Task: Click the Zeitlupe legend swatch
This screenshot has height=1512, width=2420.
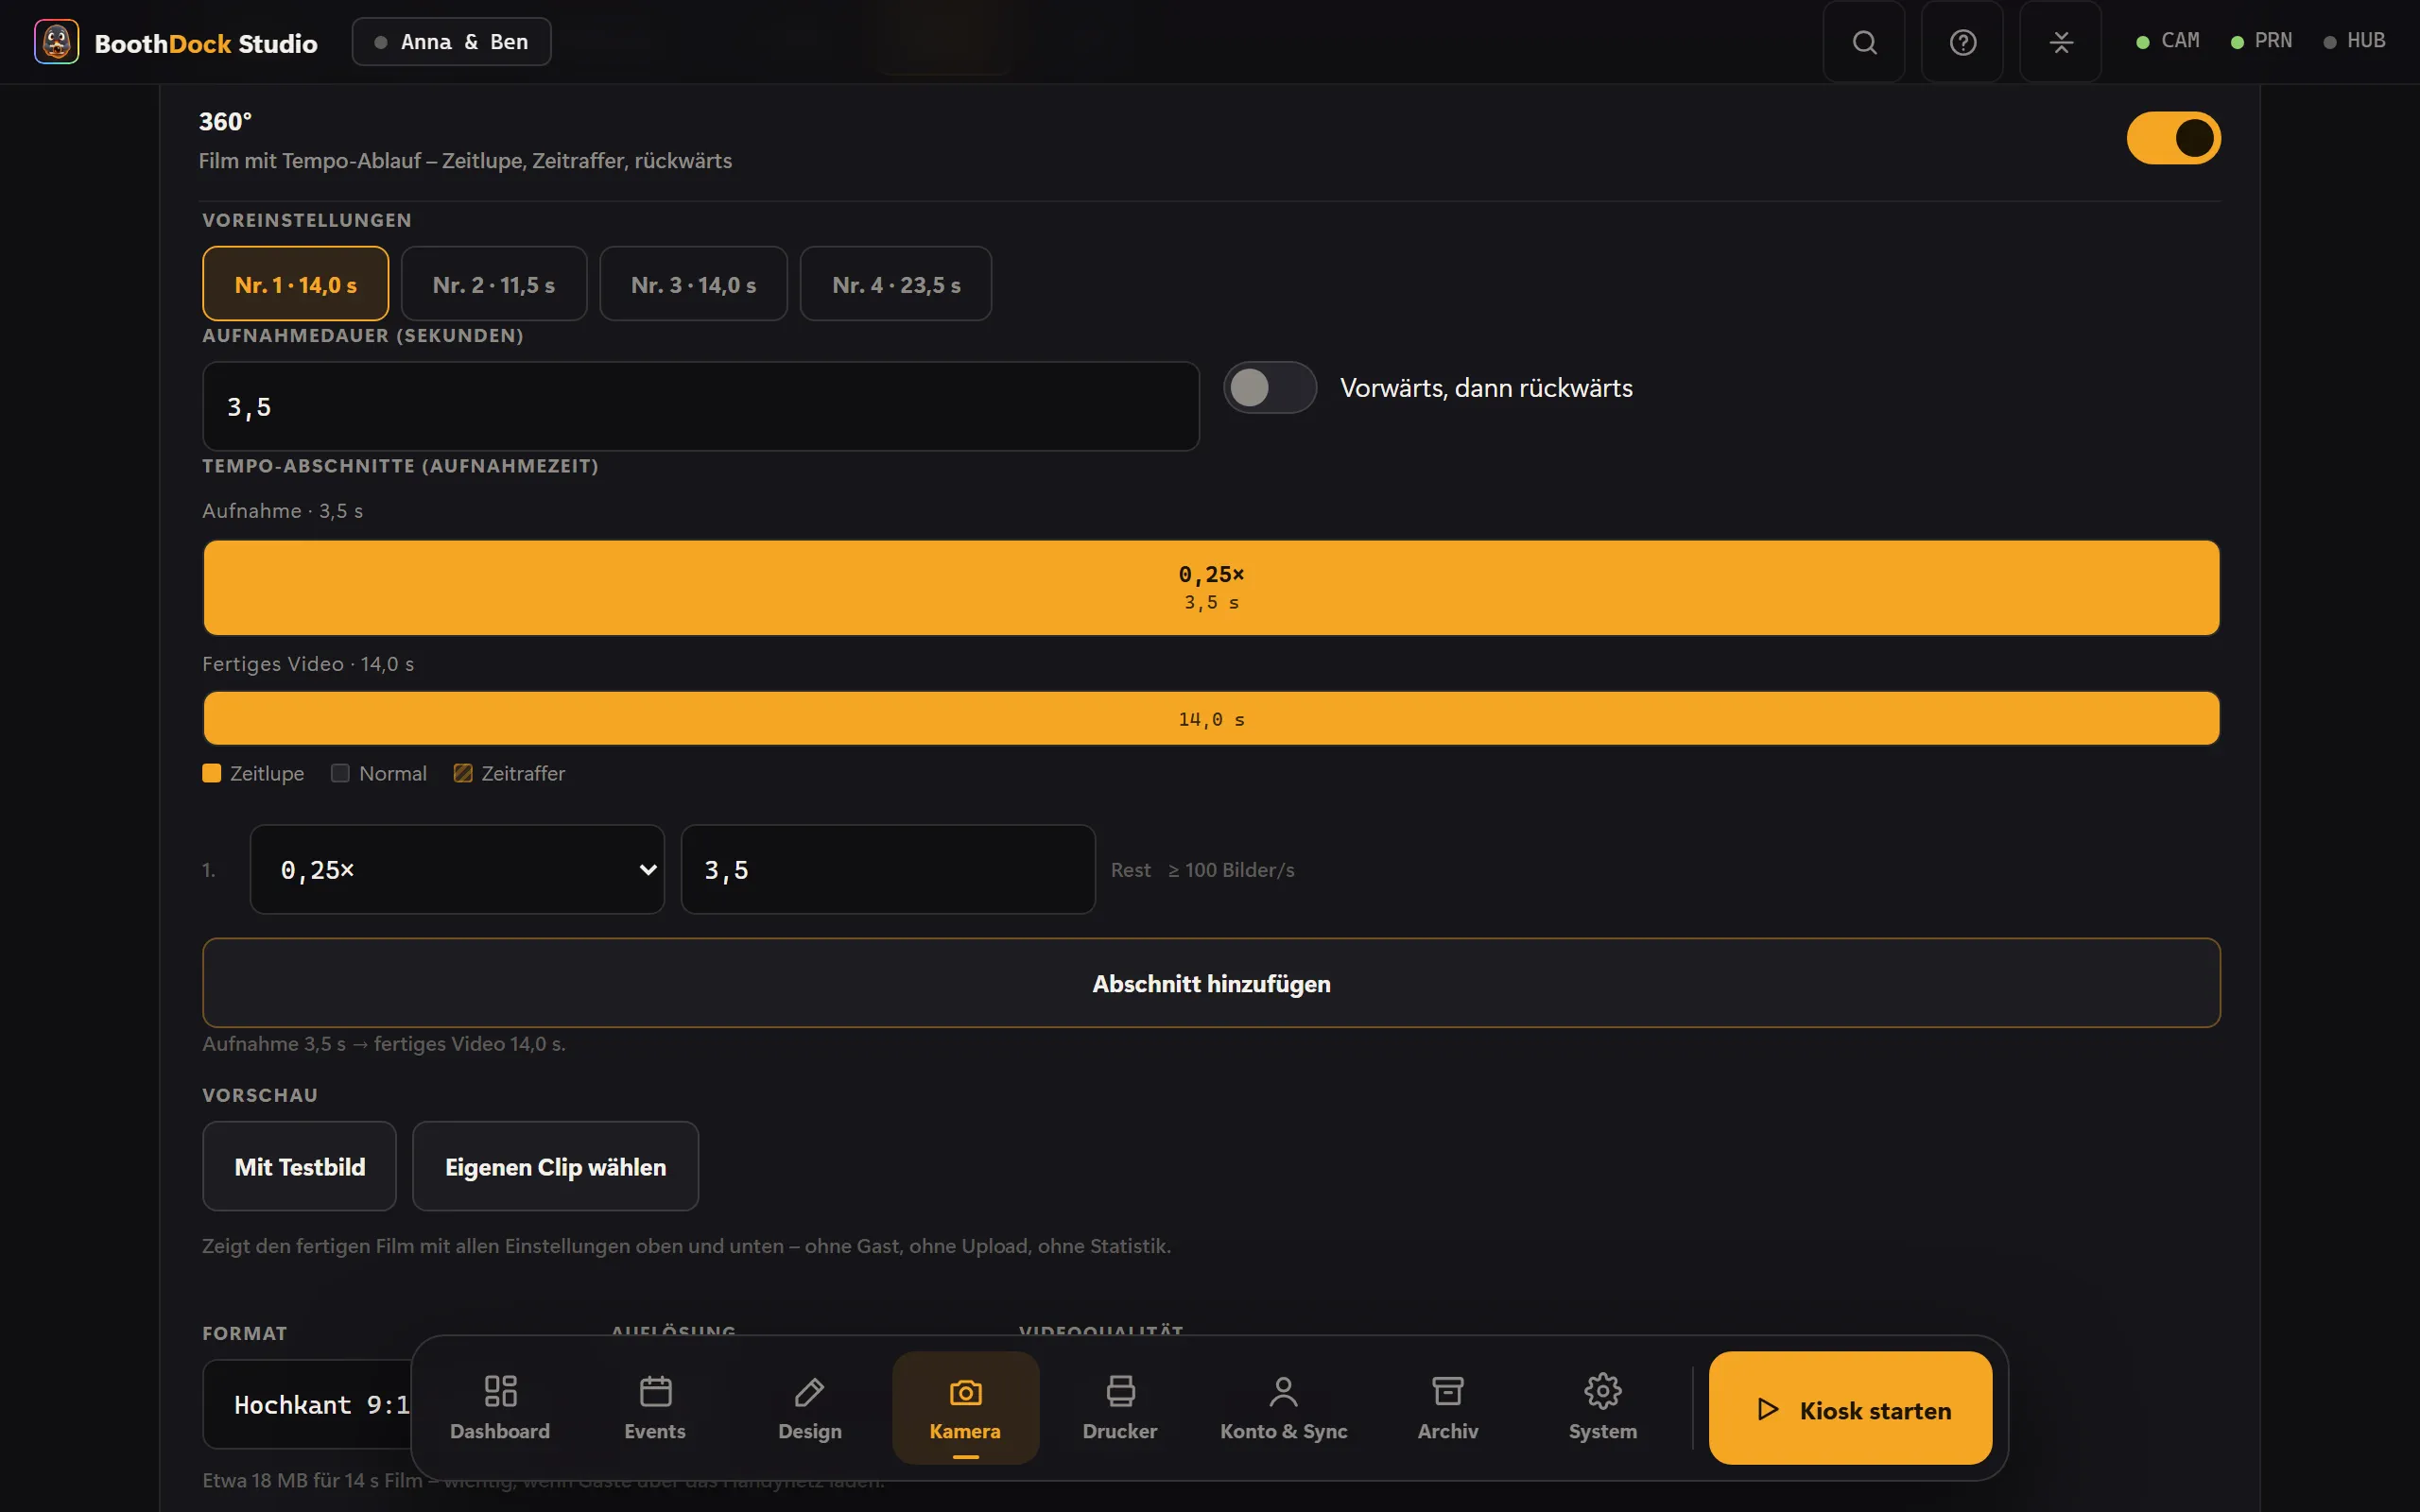Action: (211, 773)
